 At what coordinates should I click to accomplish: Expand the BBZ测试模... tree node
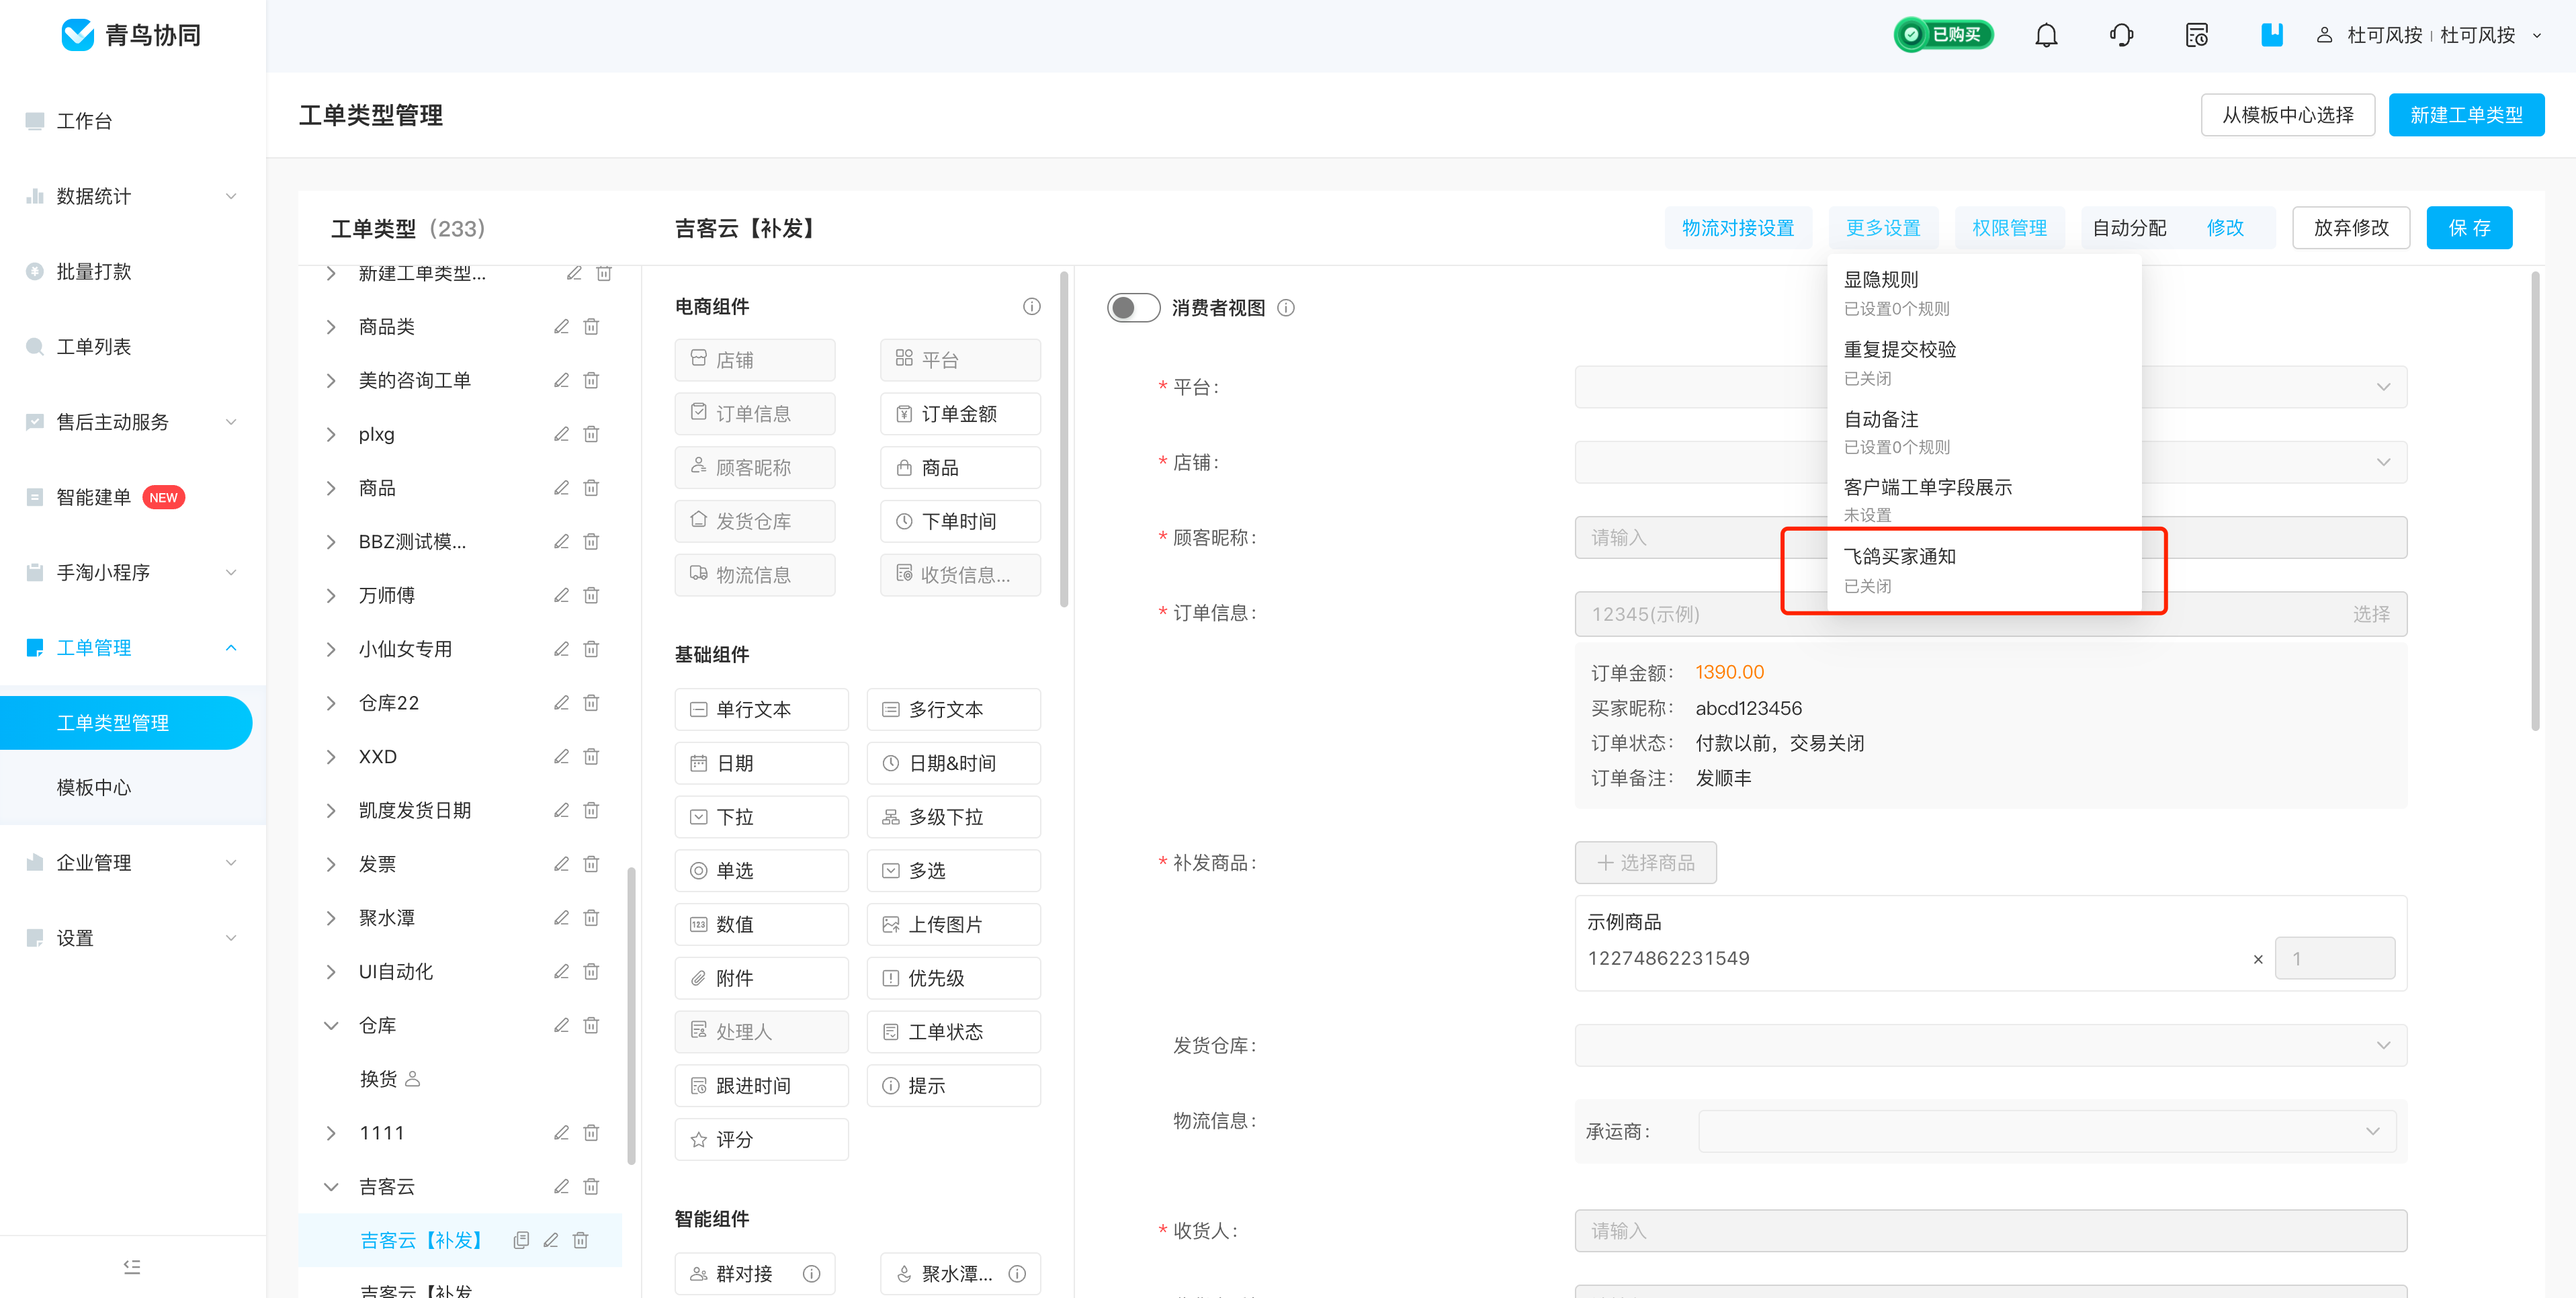(331, 542)
